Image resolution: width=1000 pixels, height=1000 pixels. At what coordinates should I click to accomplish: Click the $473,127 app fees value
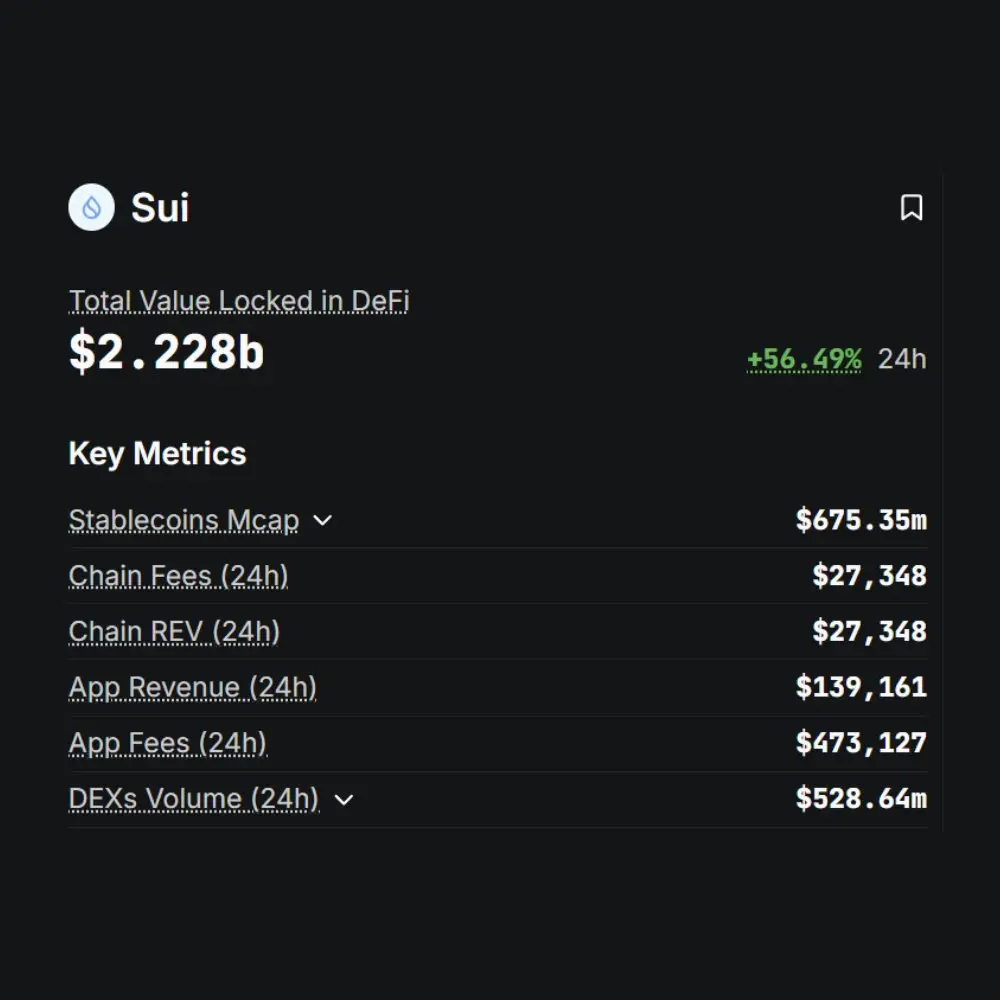tap(861, 743)
